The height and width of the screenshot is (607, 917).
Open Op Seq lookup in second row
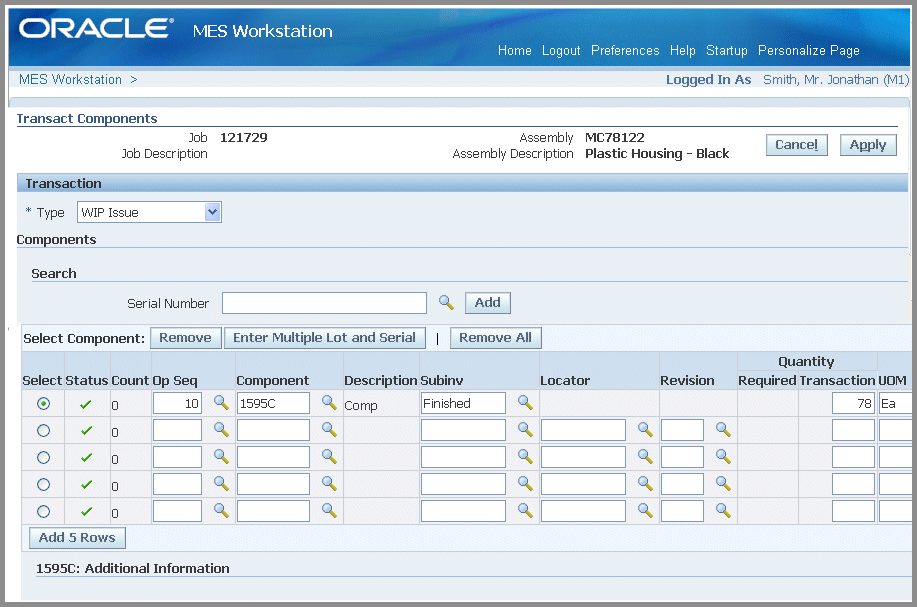pos(221,429)
